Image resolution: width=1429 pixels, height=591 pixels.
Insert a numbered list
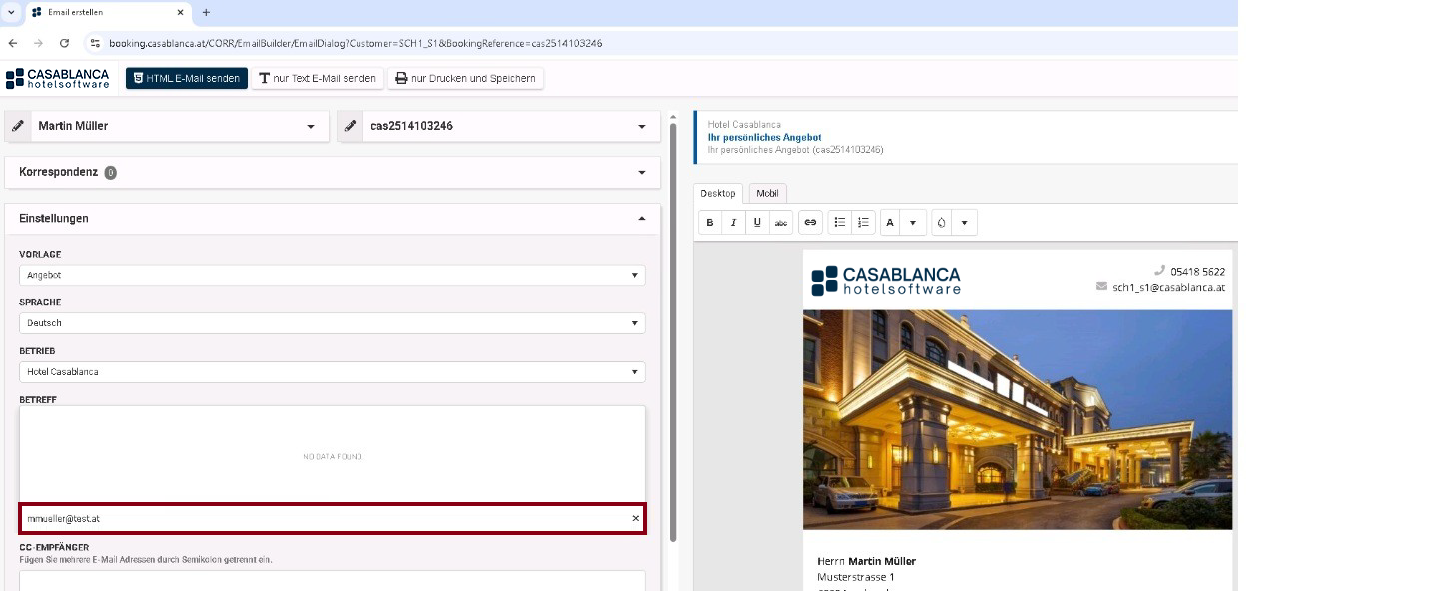click(x=864, y=223)
